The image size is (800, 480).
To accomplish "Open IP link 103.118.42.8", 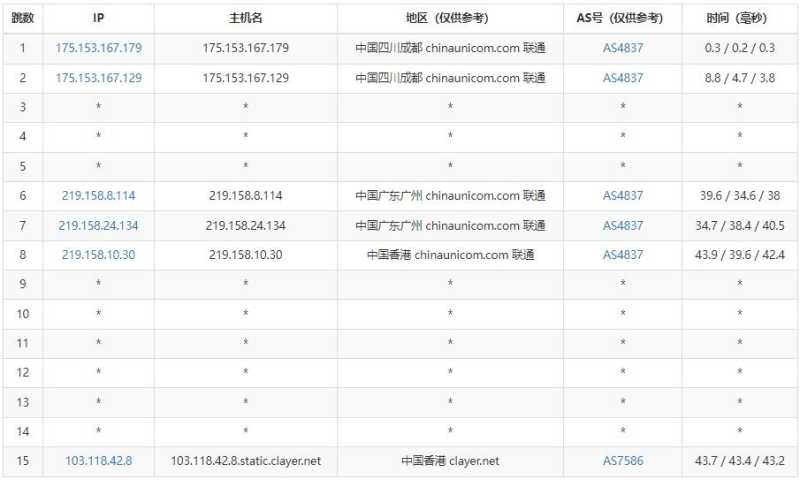I will pyautogui.click(x=98, y=461).
